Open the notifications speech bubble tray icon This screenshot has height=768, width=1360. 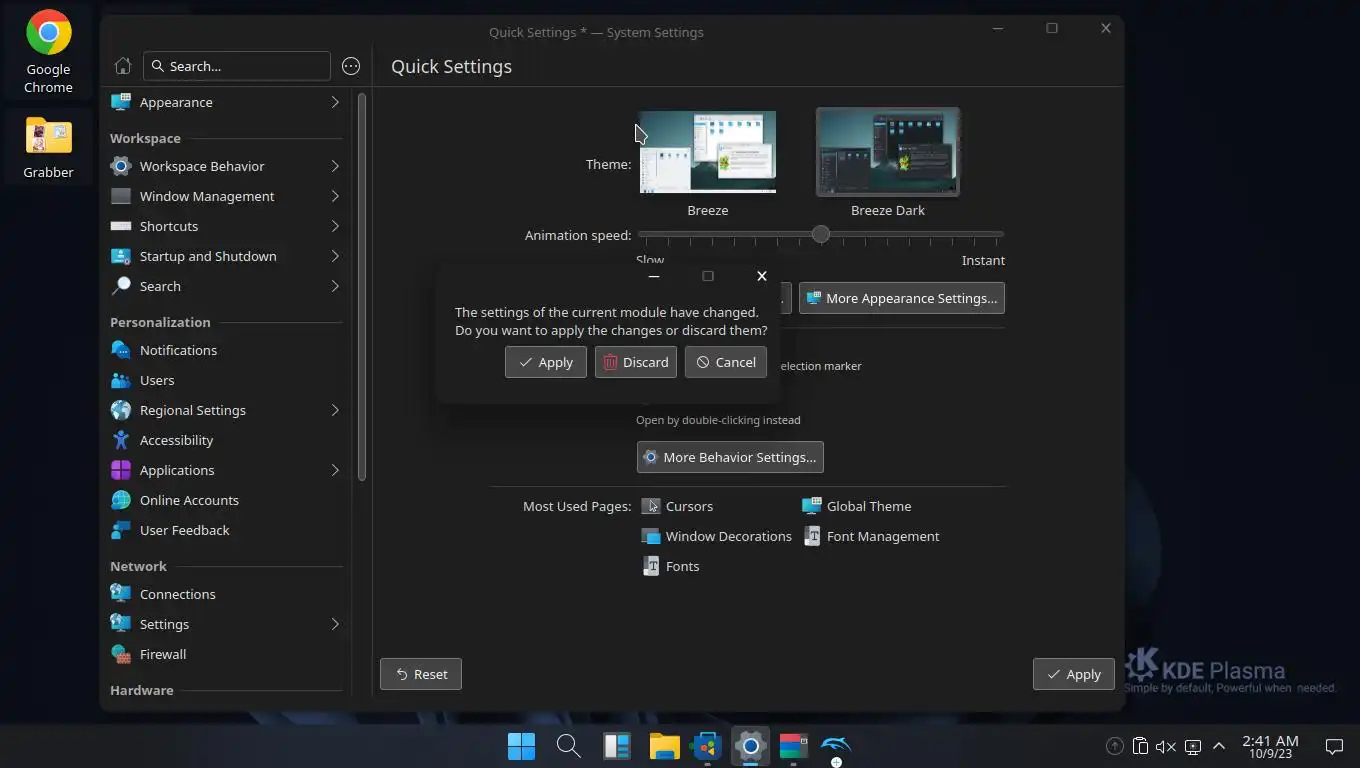pos(1334,746)
